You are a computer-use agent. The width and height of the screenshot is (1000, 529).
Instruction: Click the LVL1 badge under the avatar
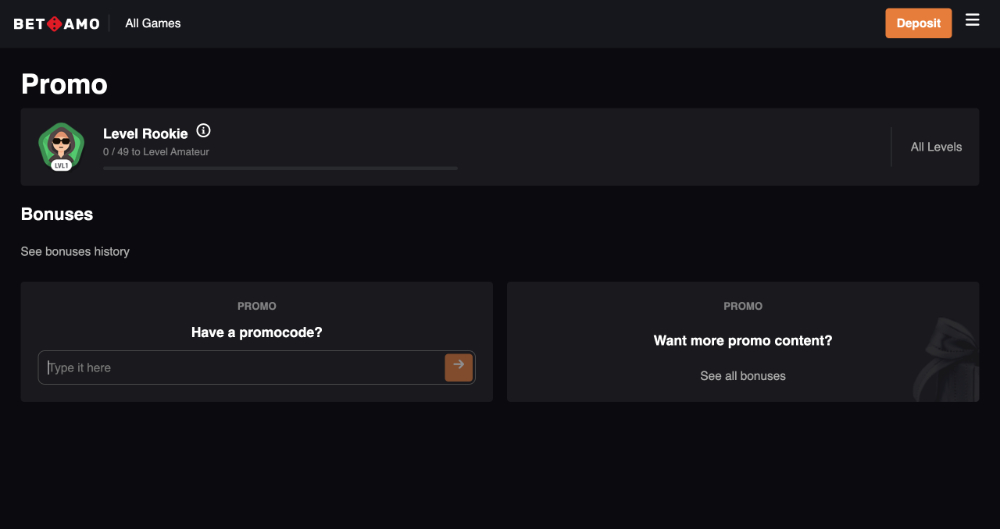pos(61,165)
